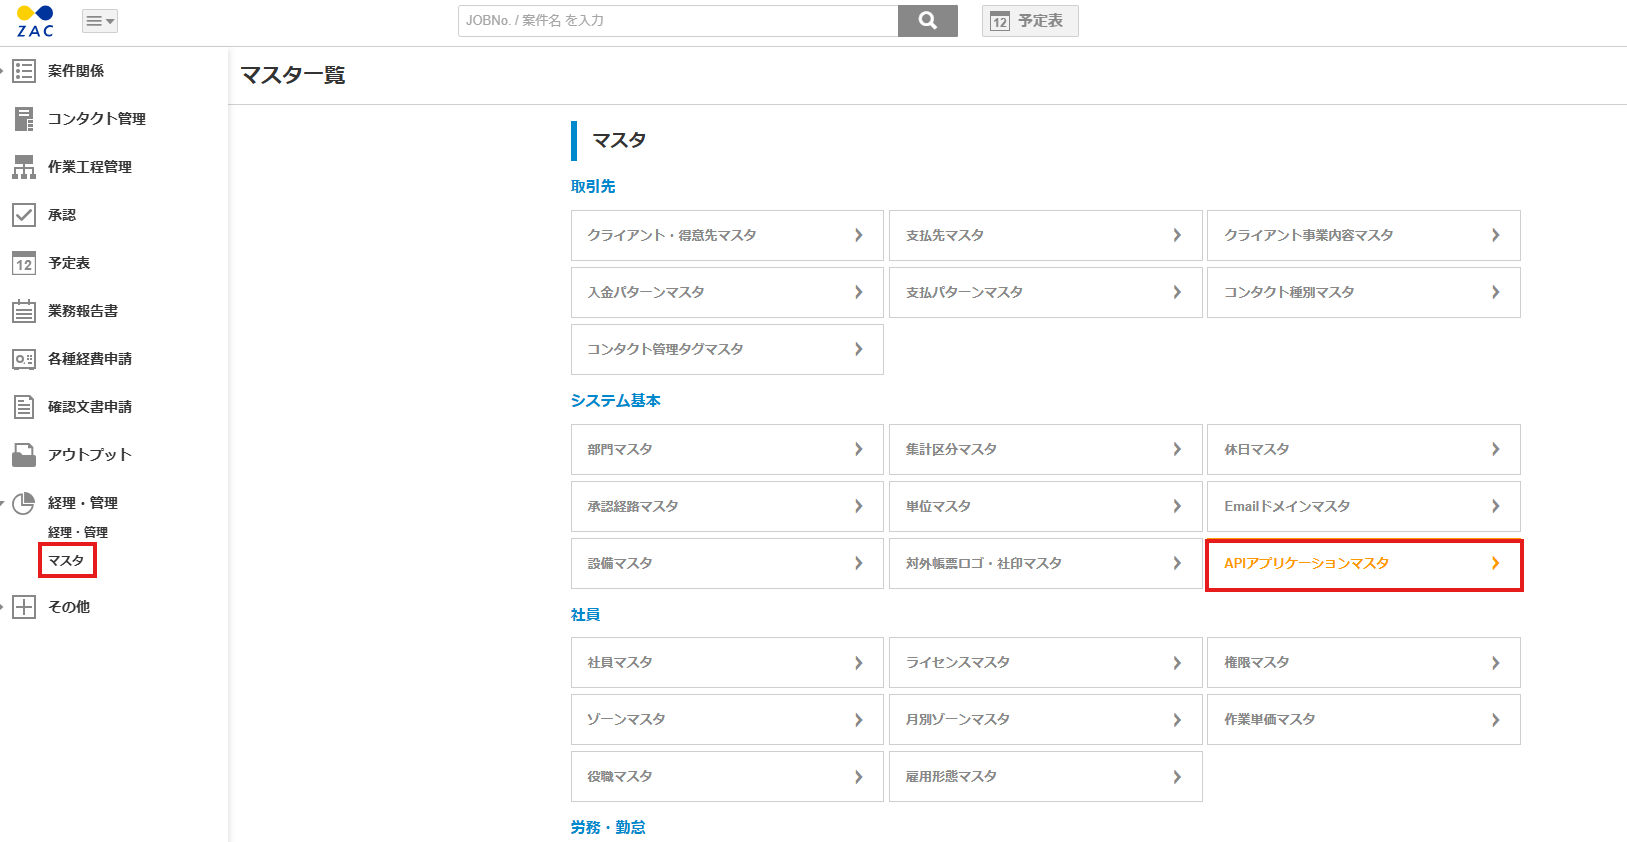Click the システム基本 section heading

pos(616,401)
